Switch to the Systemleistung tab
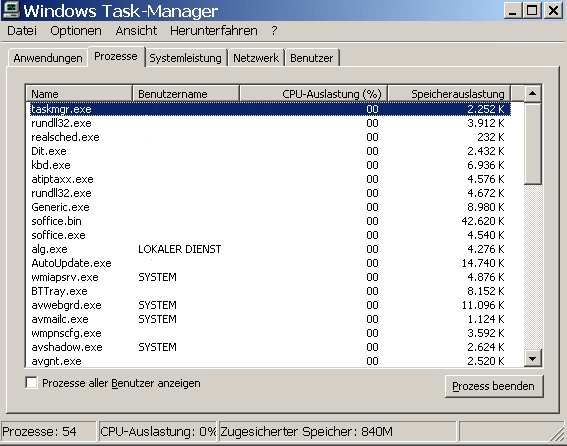 click(186, 58)
